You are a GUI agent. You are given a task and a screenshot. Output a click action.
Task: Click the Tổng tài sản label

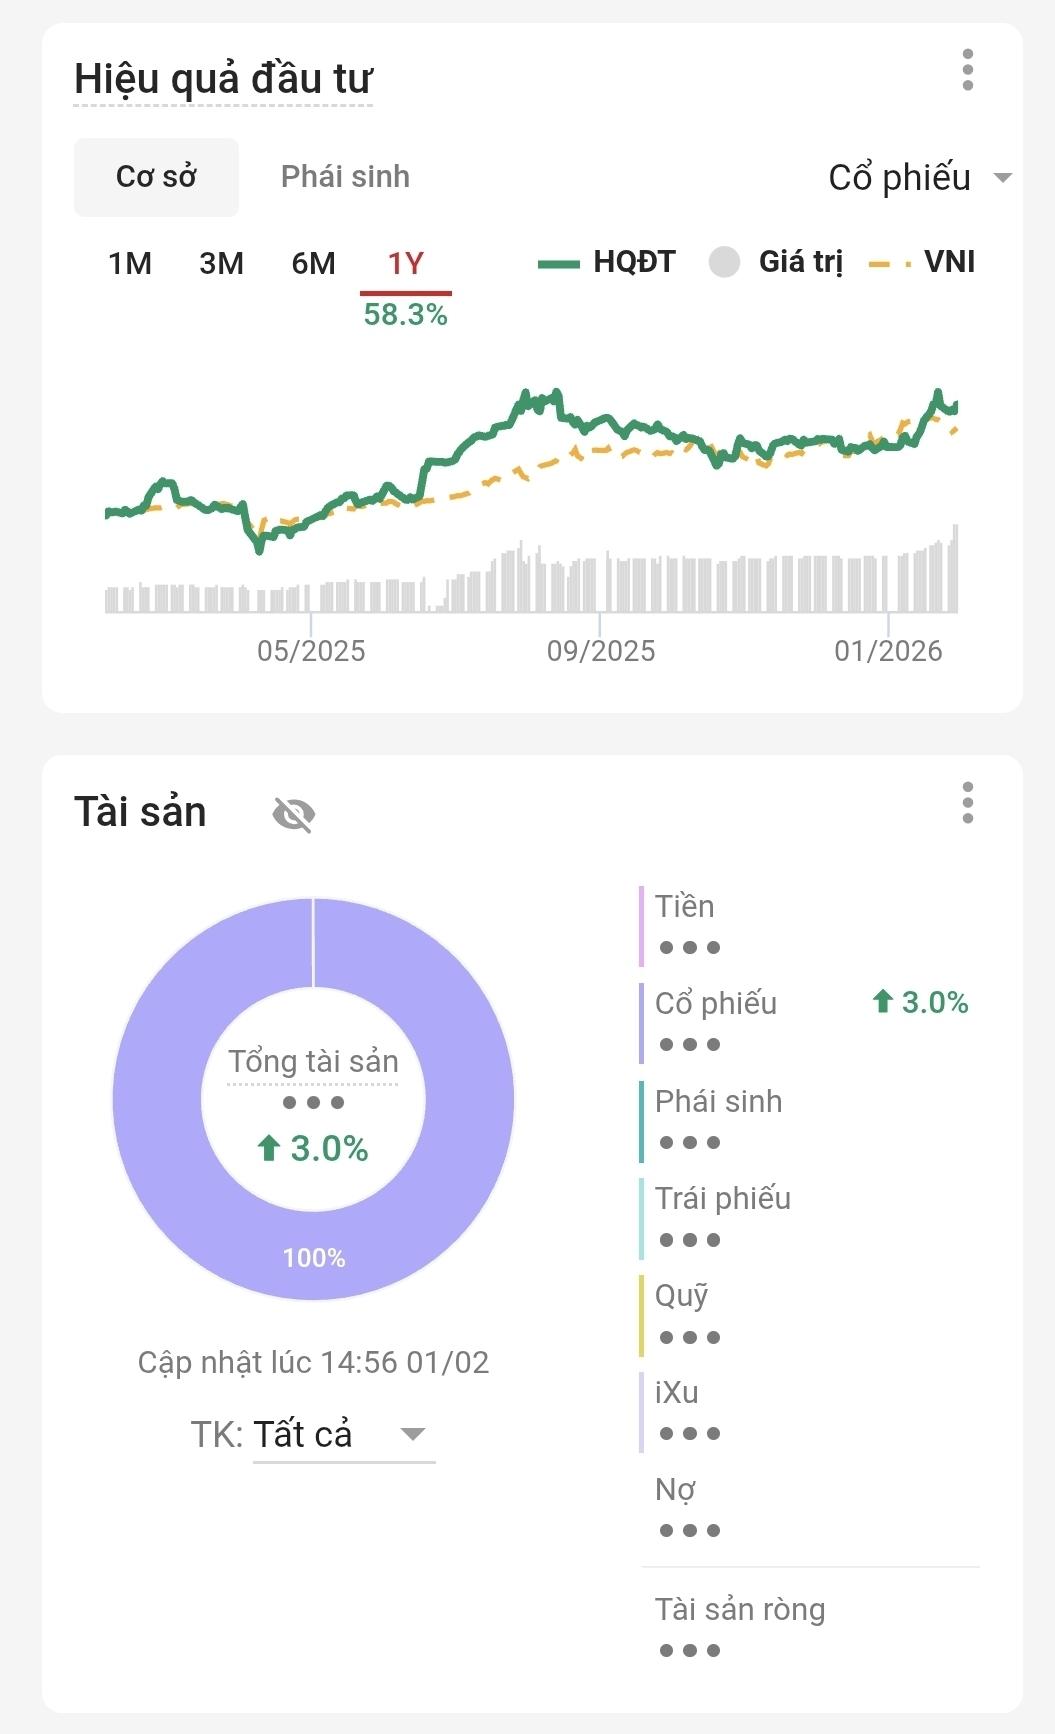click(x=313, y=1061)
